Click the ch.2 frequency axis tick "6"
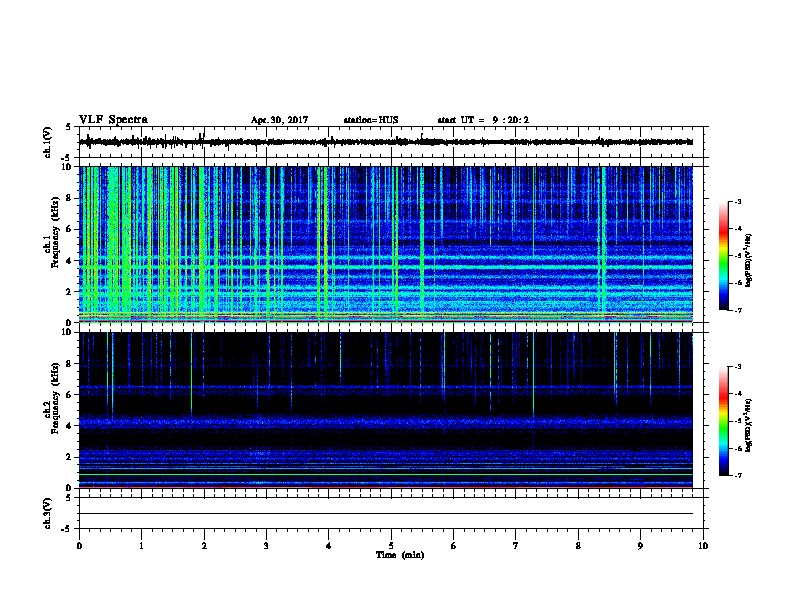The image size is (792, 612). point(69,395)
